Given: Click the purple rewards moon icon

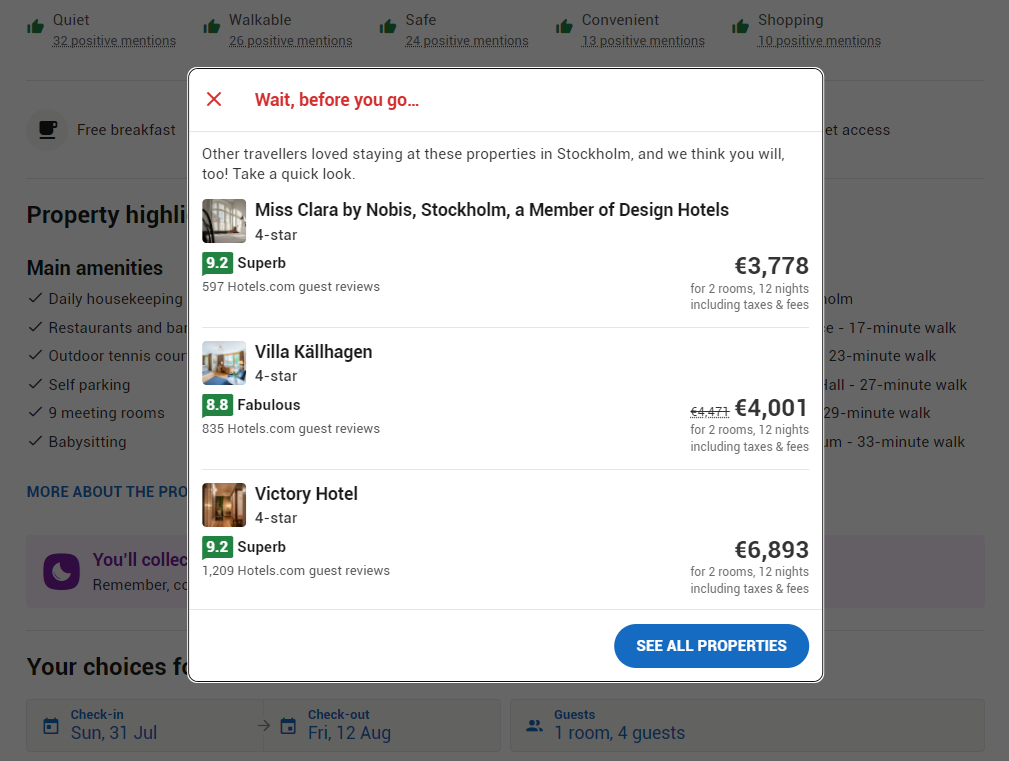Looking at the screenshot, I should click(x=61, y=571).
